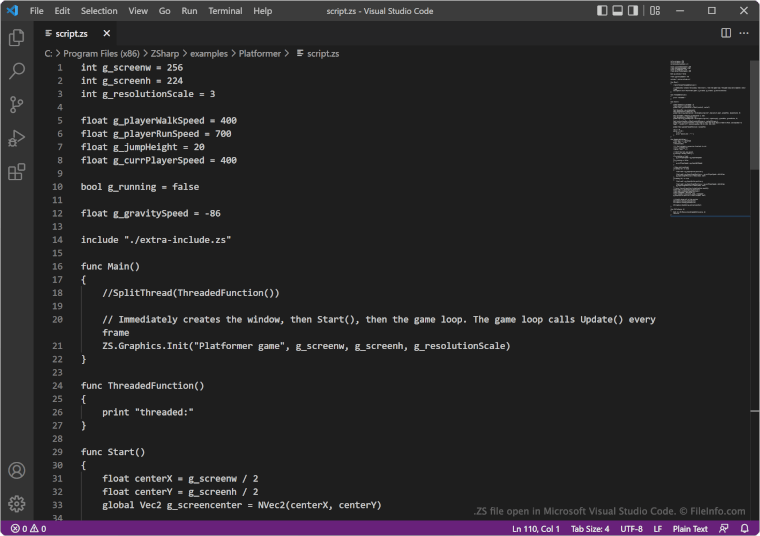
Task: Click the Split Editor Right icon
Action: coord(726,33)
